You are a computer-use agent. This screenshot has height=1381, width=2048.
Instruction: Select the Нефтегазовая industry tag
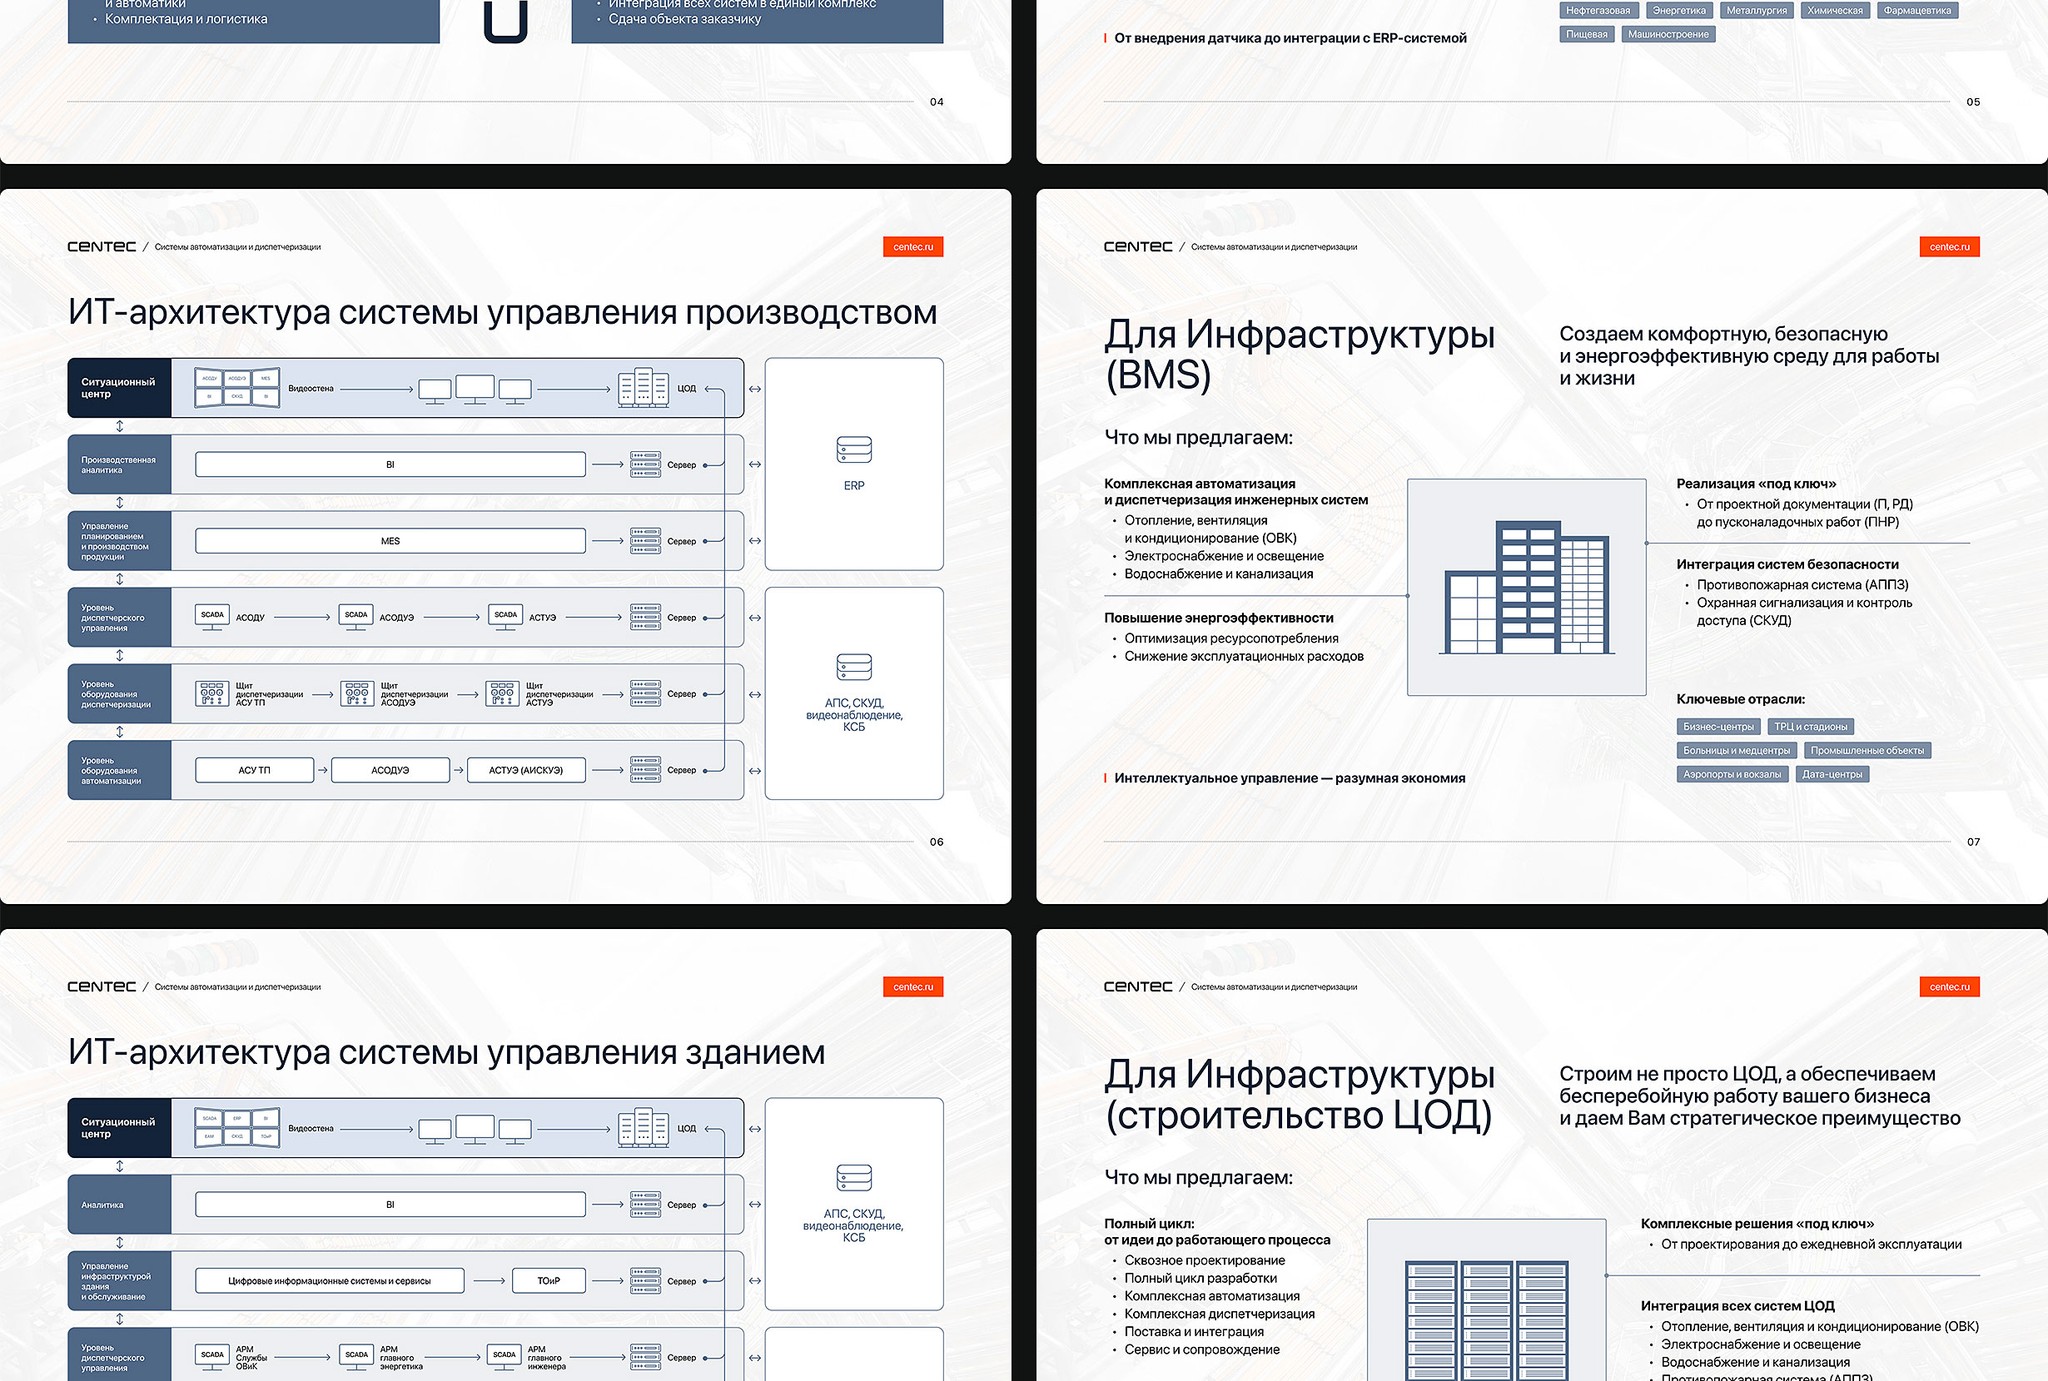pyautogui.click(x=1598, y=11)
